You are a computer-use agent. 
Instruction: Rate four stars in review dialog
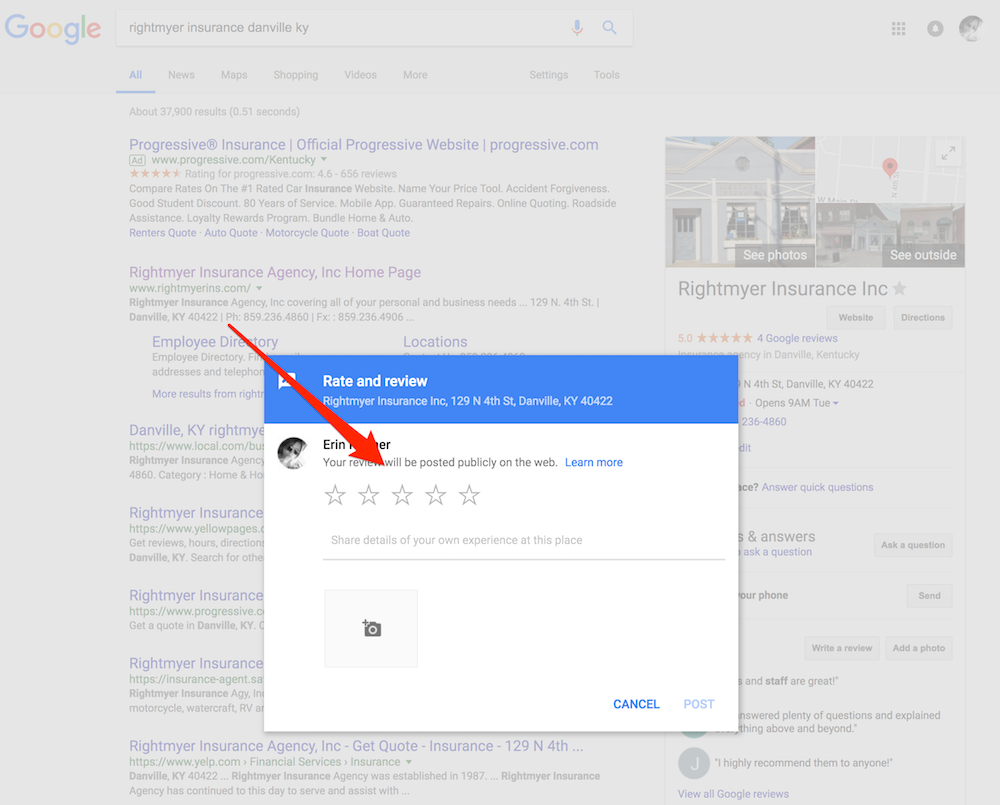click(436, 495)
